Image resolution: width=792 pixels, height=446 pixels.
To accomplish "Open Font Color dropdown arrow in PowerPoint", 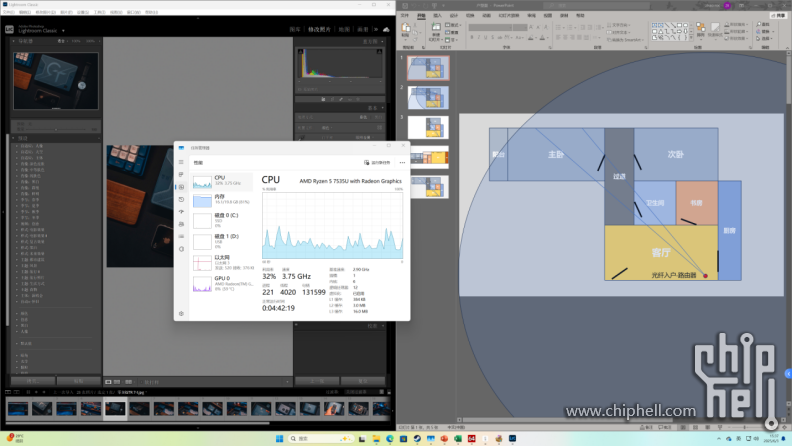I will coord(548,37).
